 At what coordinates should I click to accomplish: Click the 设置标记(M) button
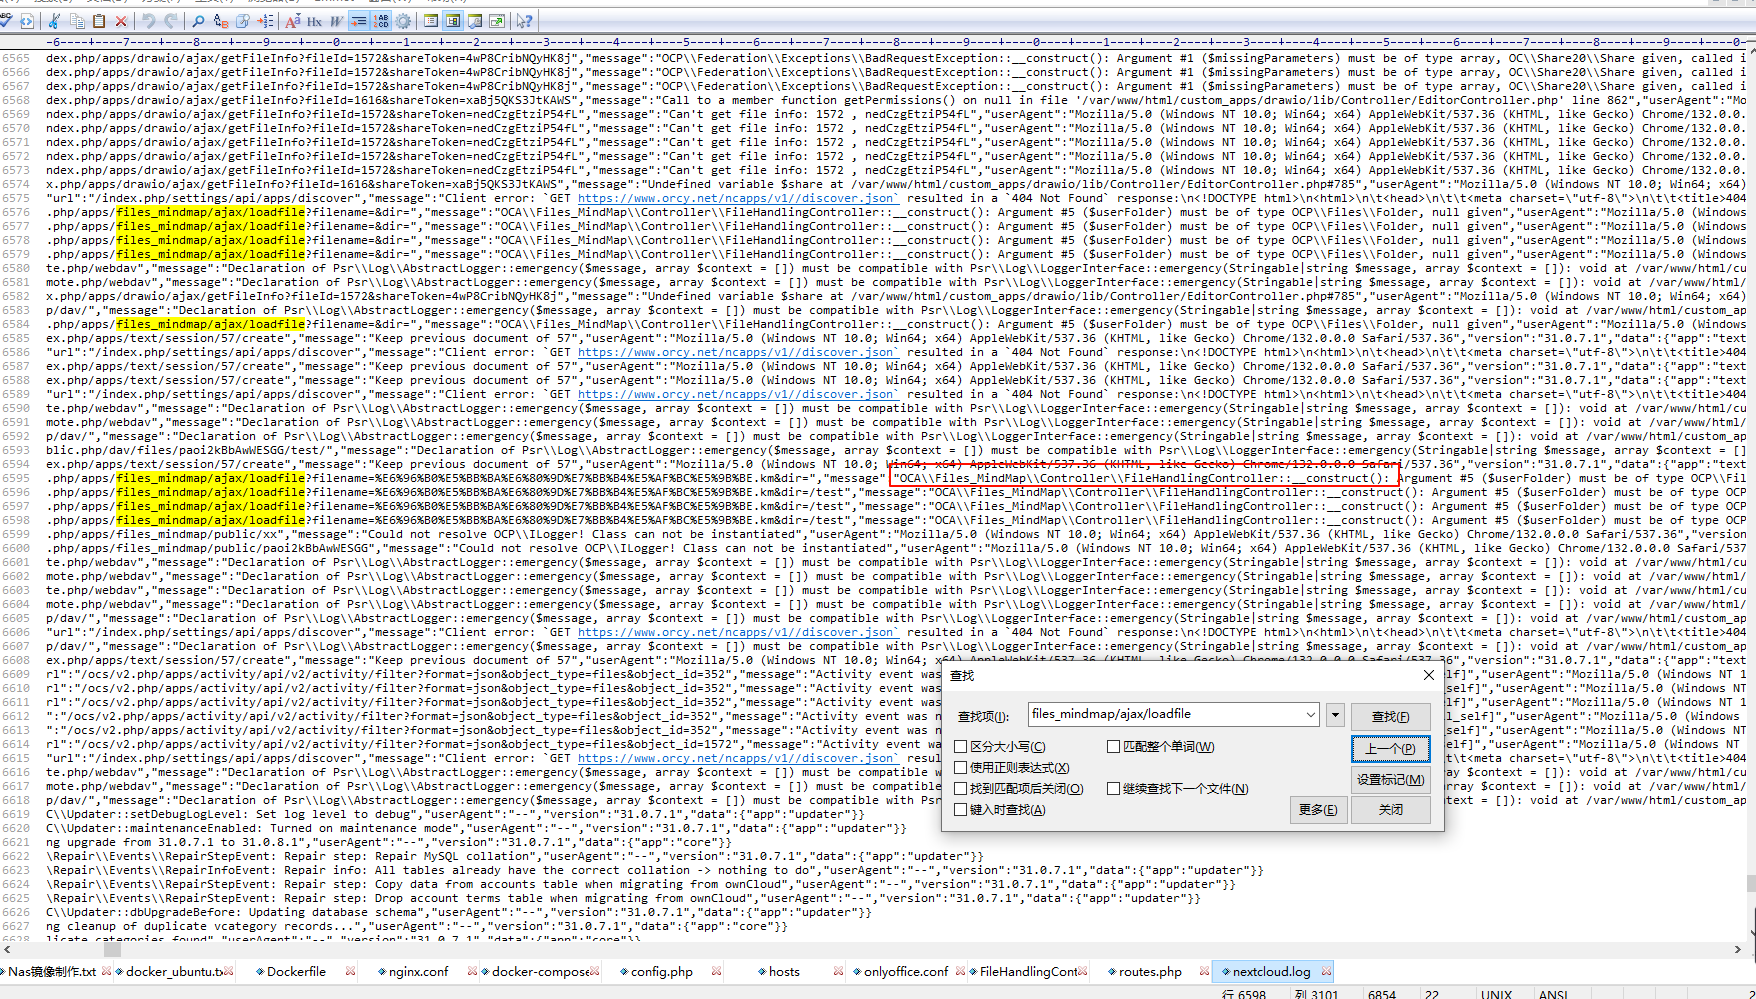point(1390,779)
